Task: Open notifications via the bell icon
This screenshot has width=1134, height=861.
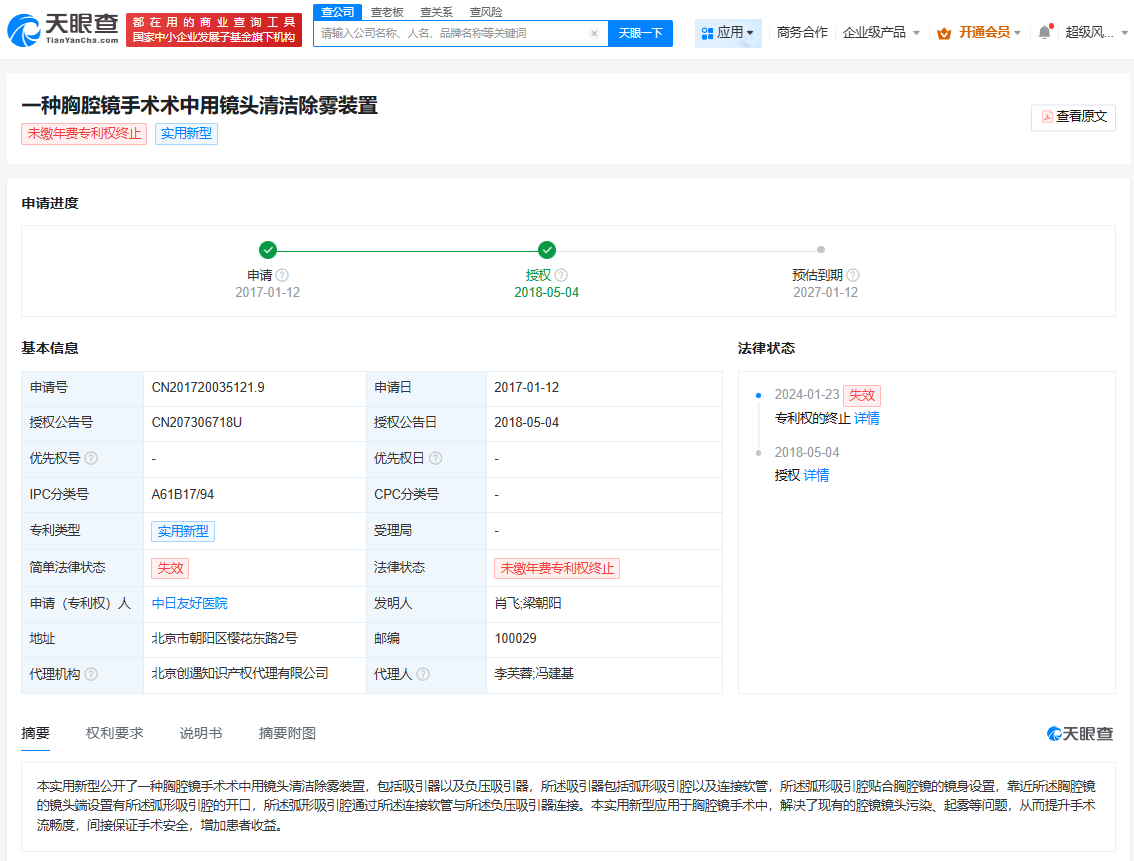Action: [x=1044, y=31]
